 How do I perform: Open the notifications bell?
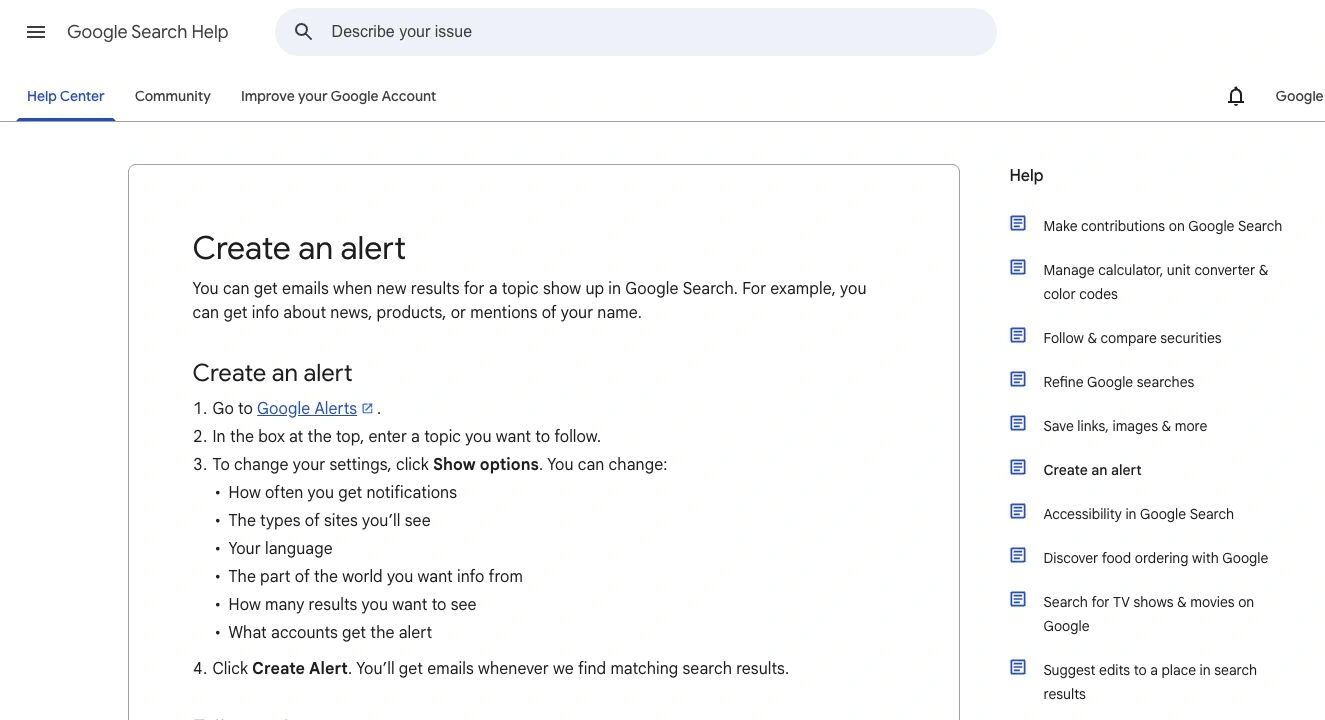1236,96
